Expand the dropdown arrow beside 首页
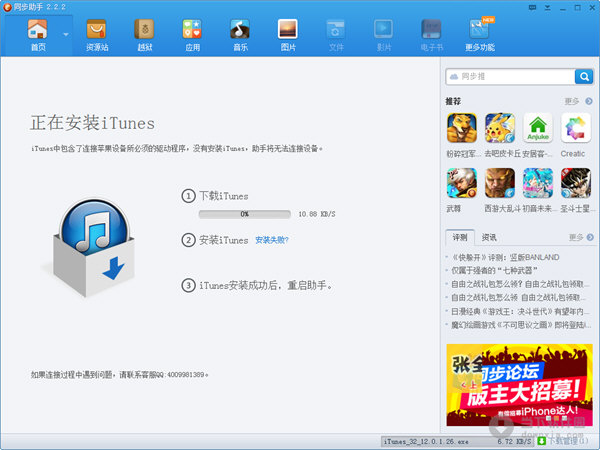600x450 pixels. pos(66,34)
